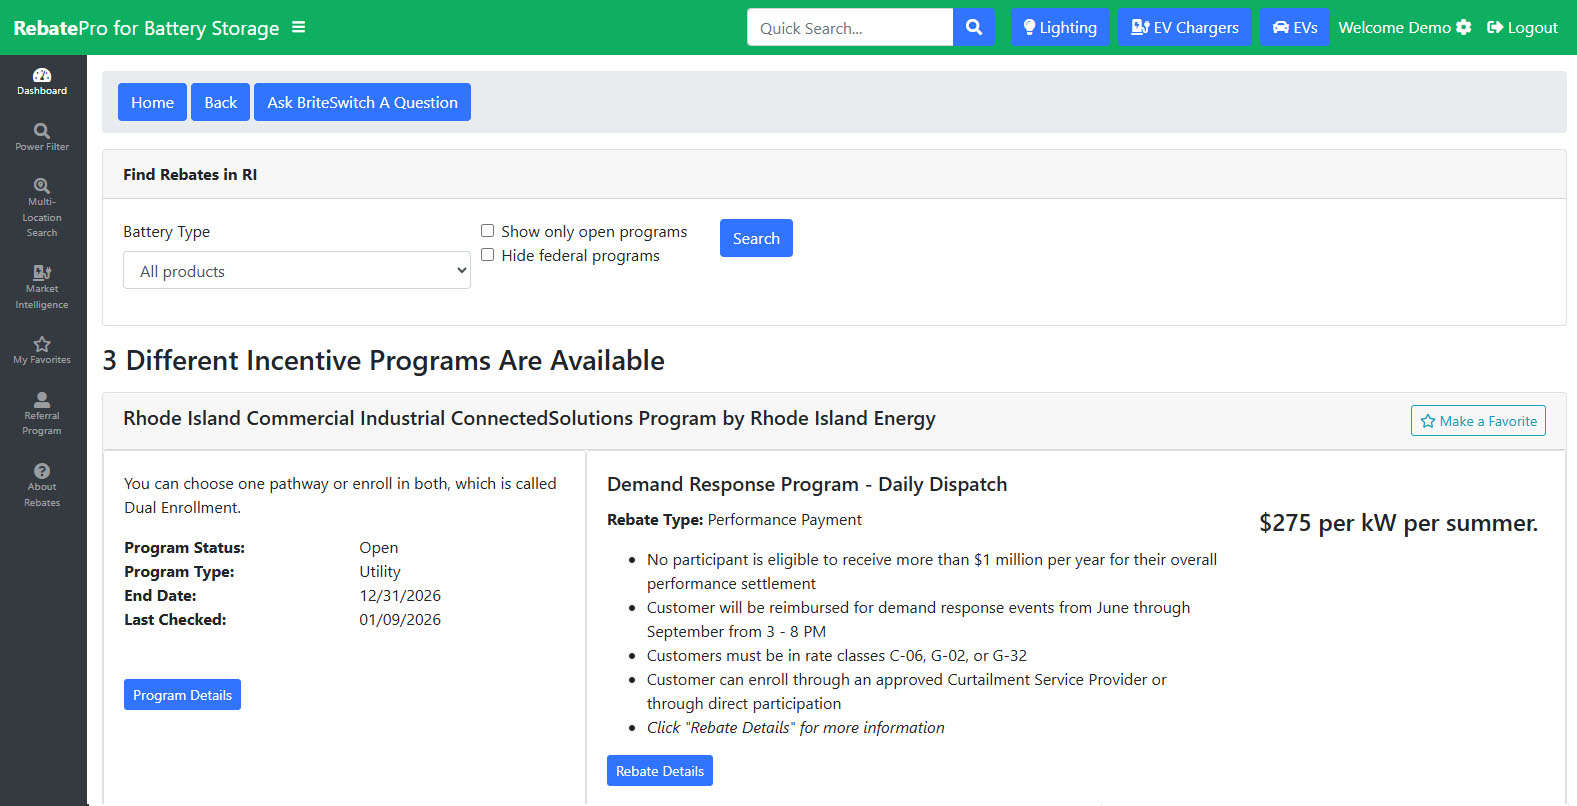The width and height of the screenshot is (1577, 806).
Task: Mark the ConnectedSolutions program as a Favorite
Action: tap(1478, 421)
